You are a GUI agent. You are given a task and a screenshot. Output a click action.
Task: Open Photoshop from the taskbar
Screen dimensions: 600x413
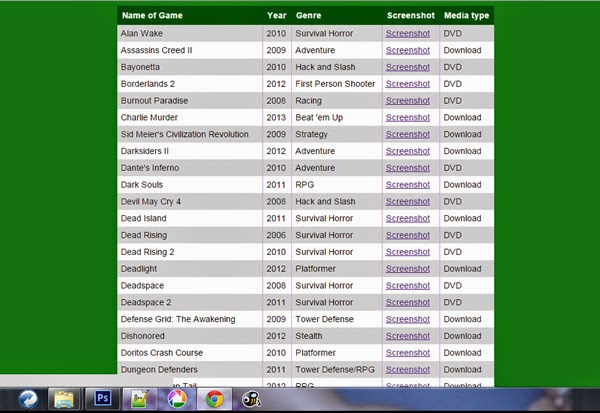102,398
